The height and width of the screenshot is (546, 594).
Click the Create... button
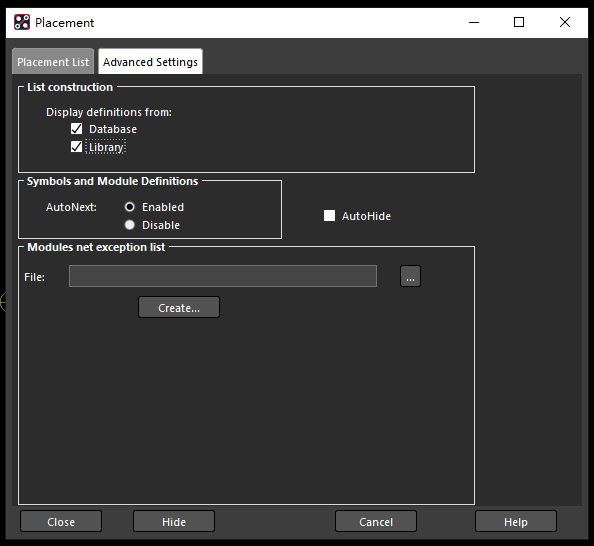(179, 307)
